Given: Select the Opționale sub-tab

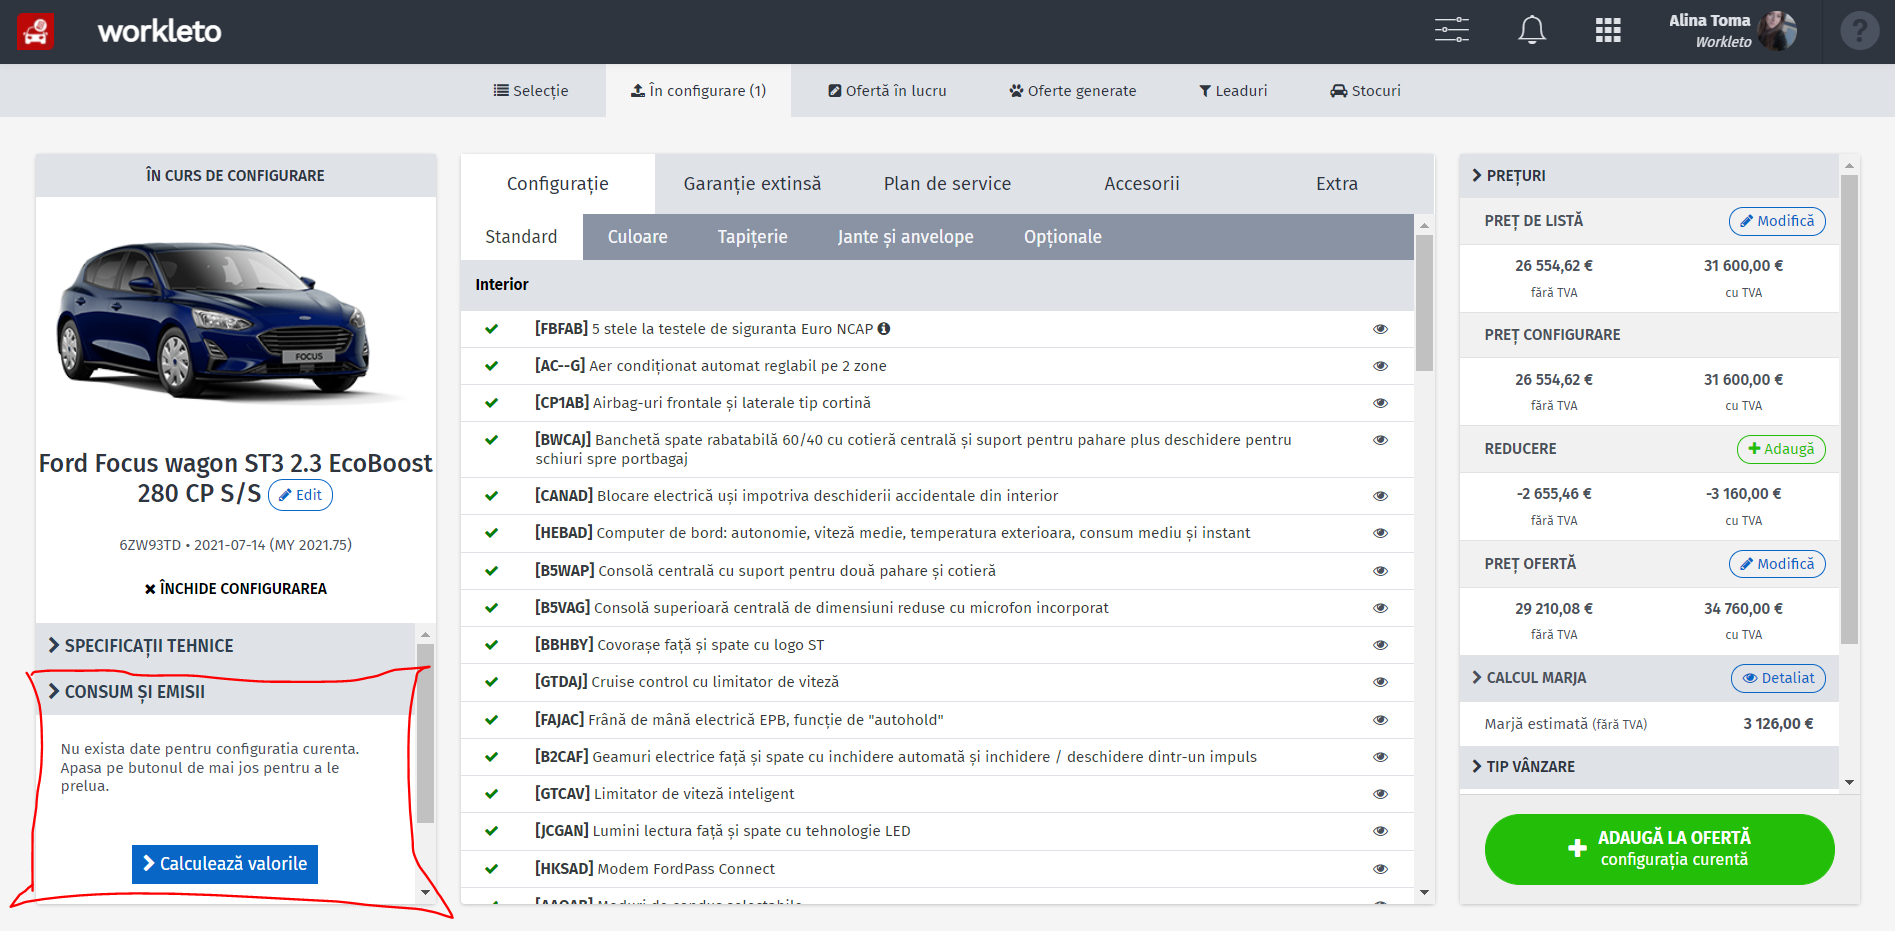Looking at the screenshot, I should point(1062,237).
